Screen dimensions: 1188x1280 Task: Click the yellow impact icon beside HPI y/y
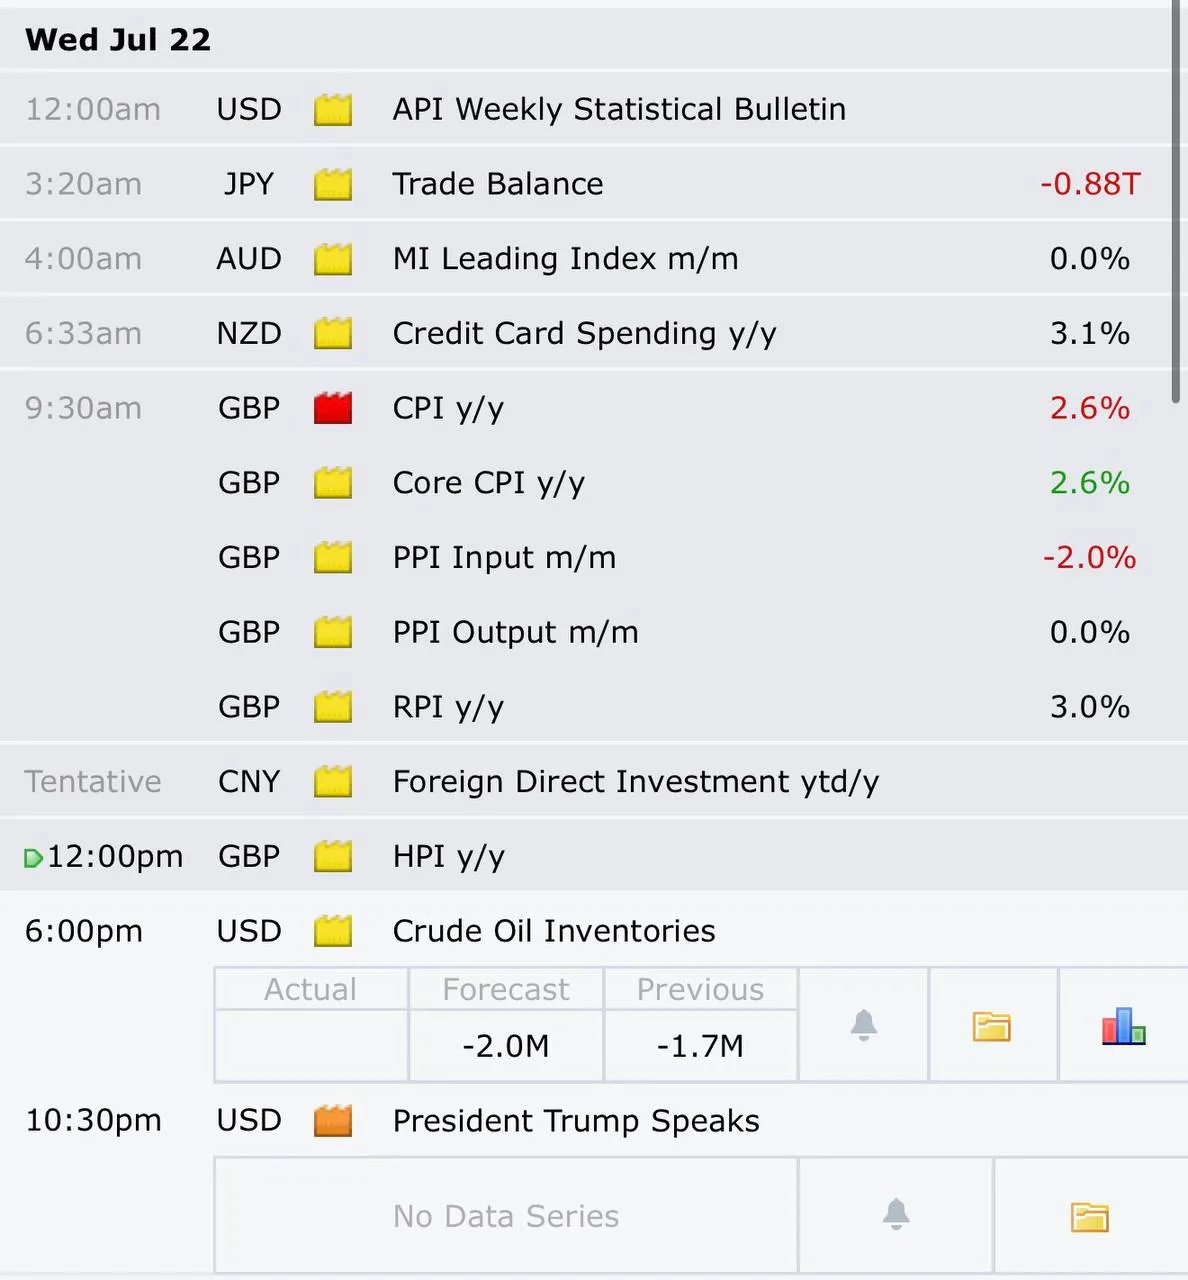tap(333, 856)
